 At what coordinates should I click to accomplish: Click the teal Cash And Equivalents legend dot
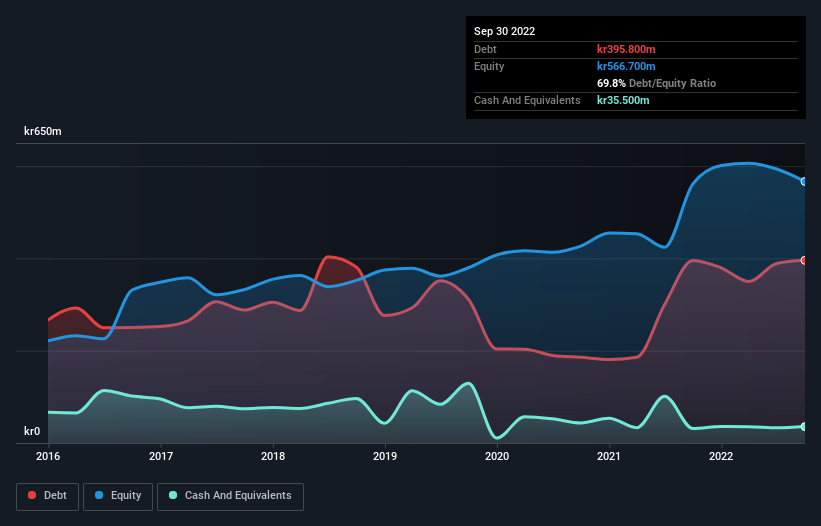173,495
